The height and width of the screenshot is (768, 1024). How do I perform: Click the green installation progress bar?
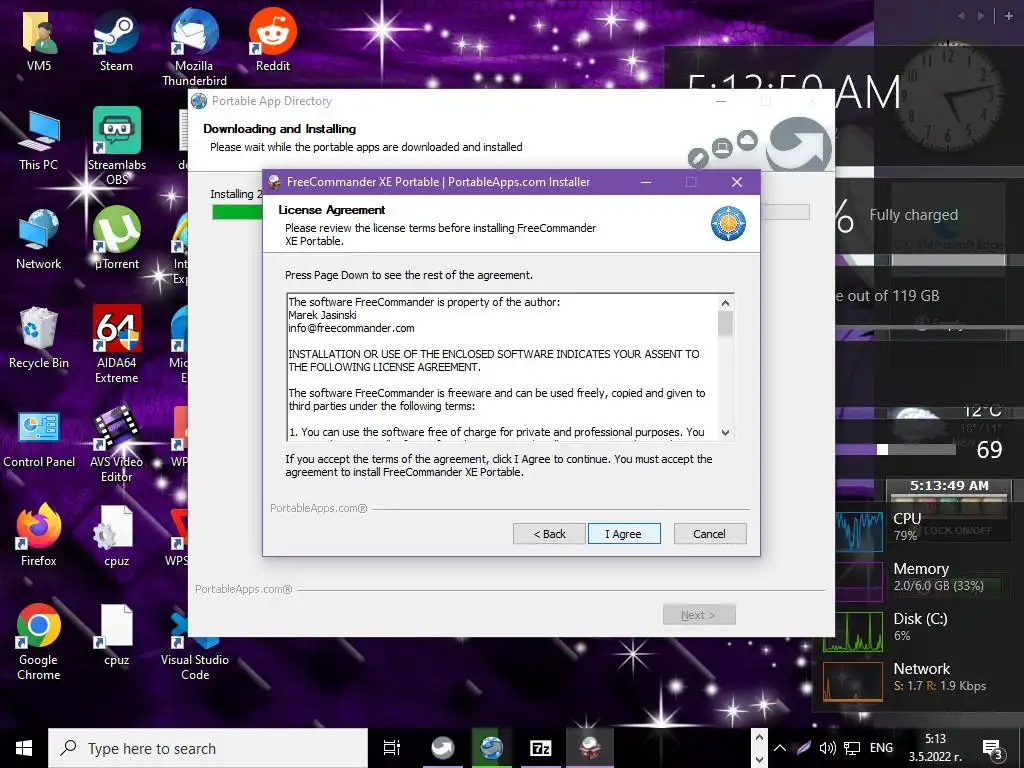pos(236,212)
